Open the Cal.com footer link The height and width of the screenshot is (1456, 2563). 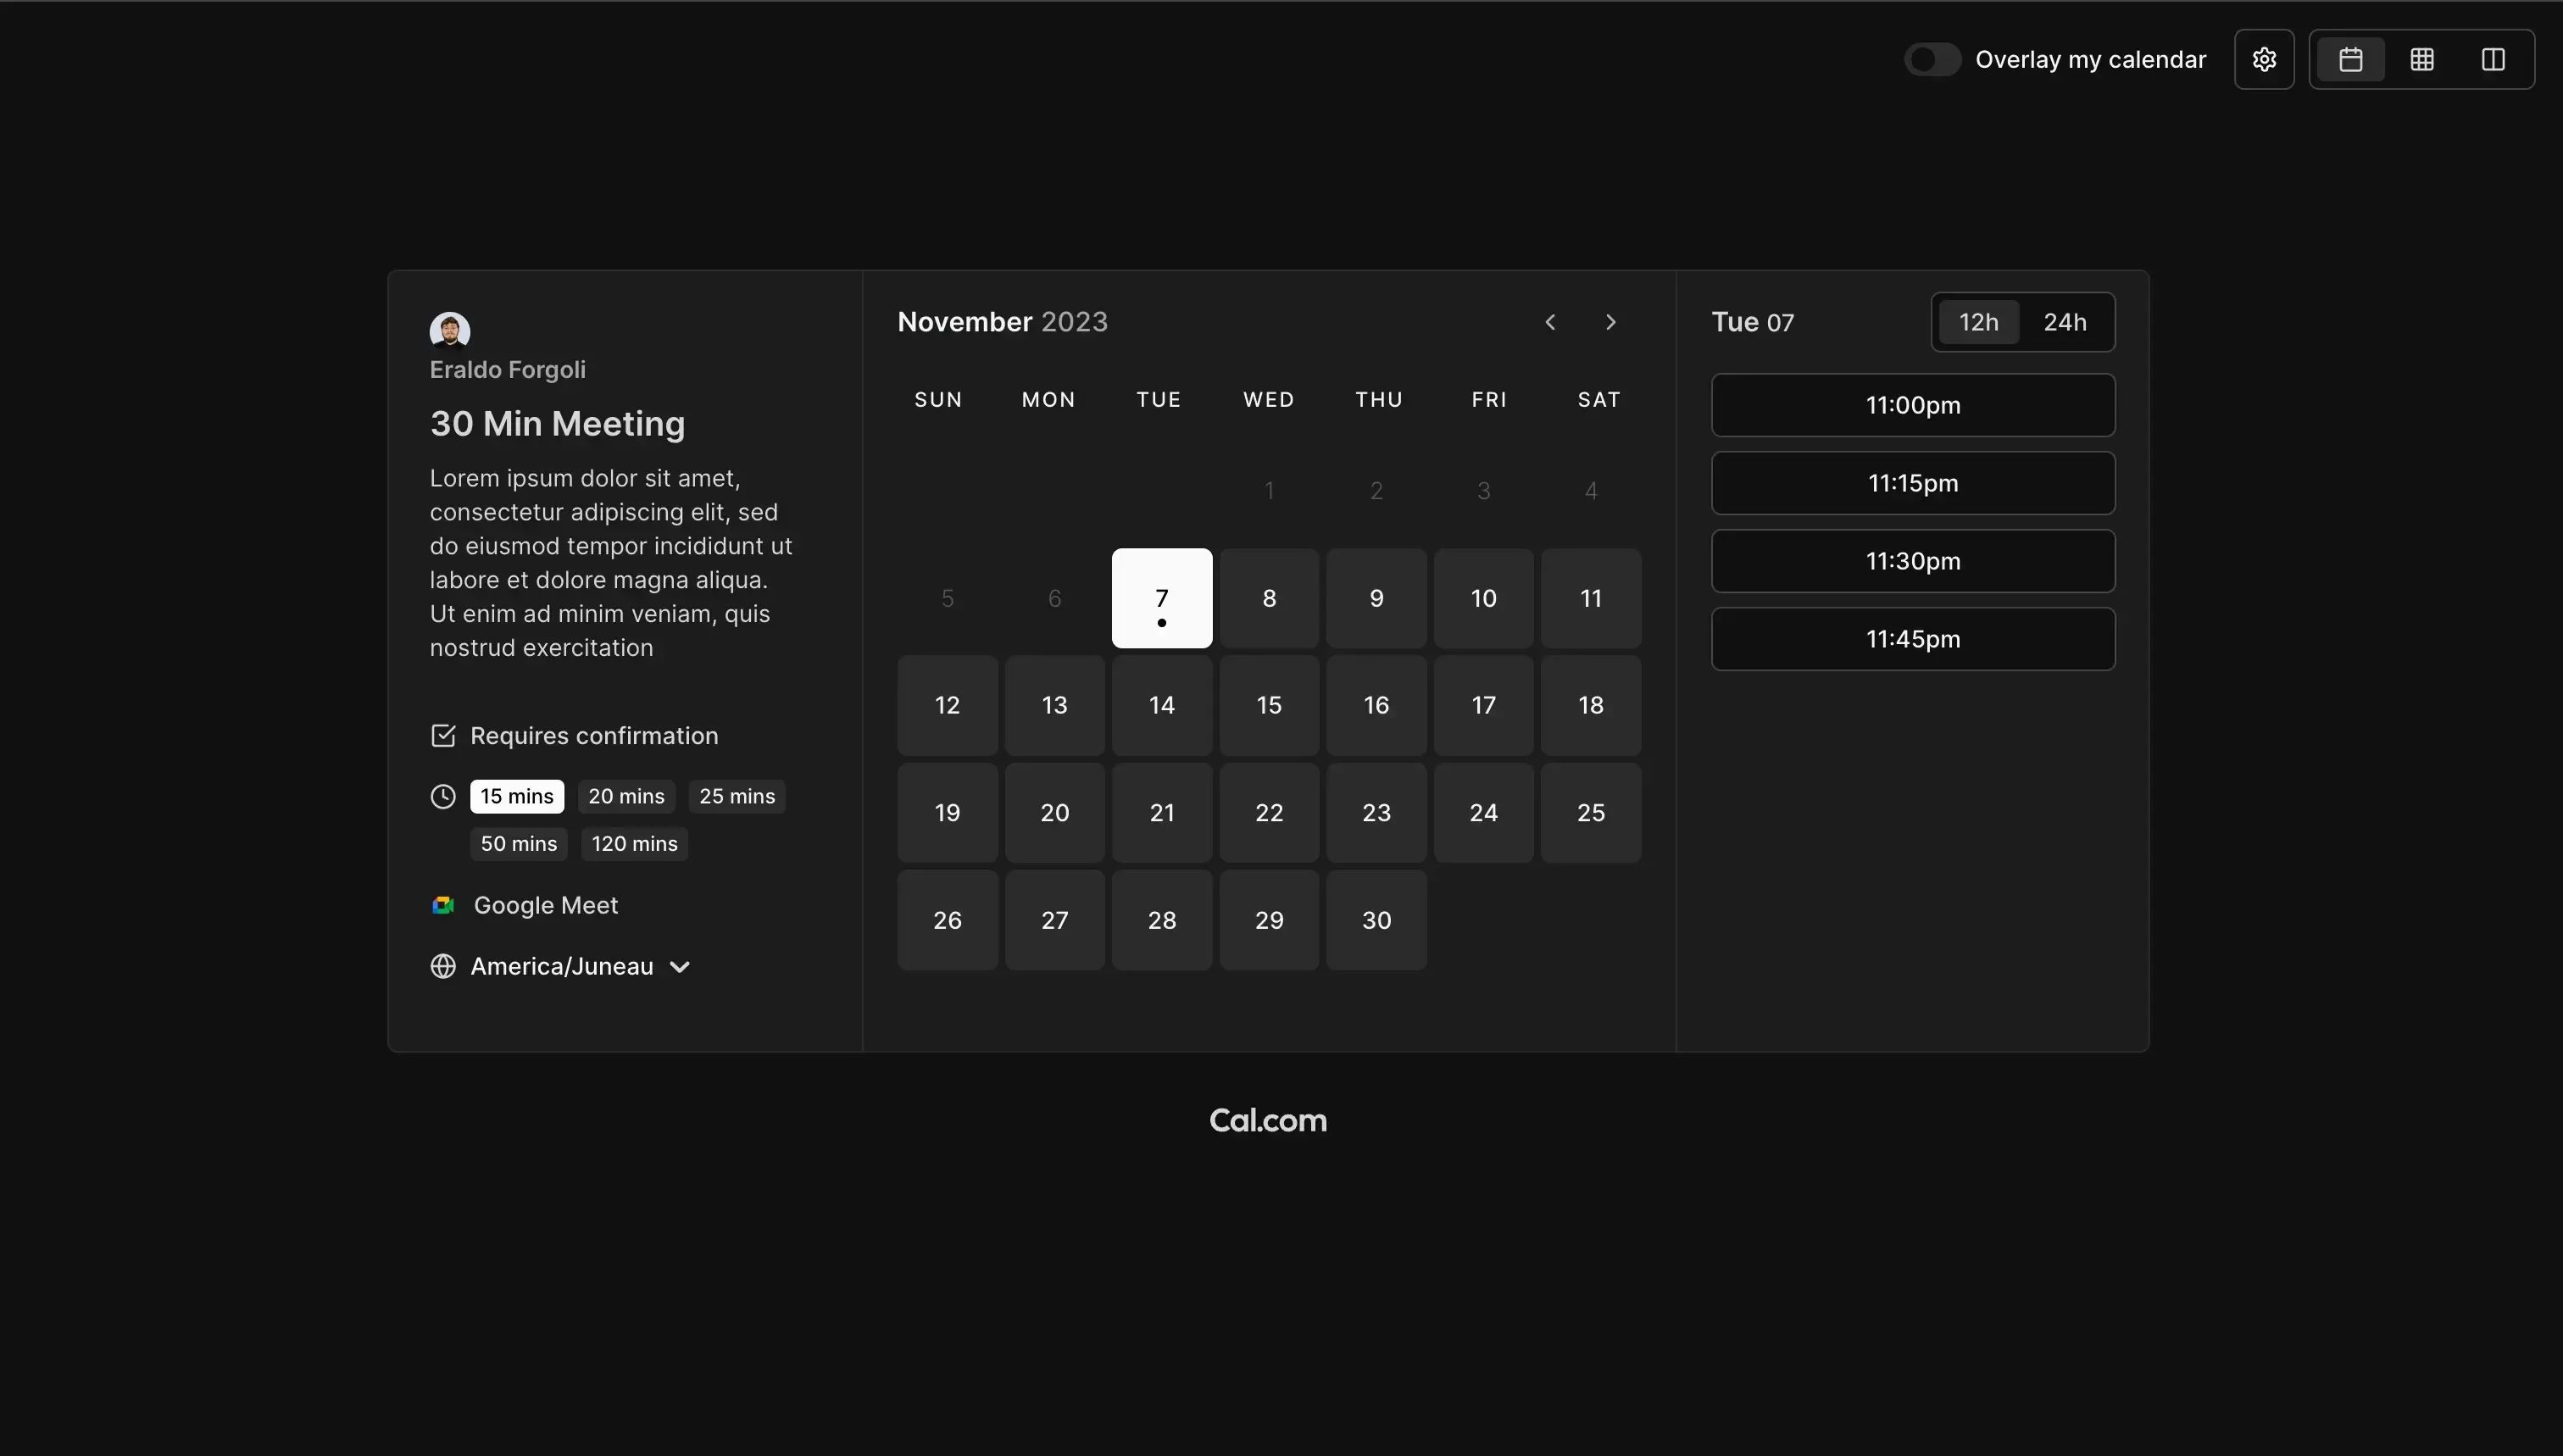pyautogui.click(x=1267, y=1120)
